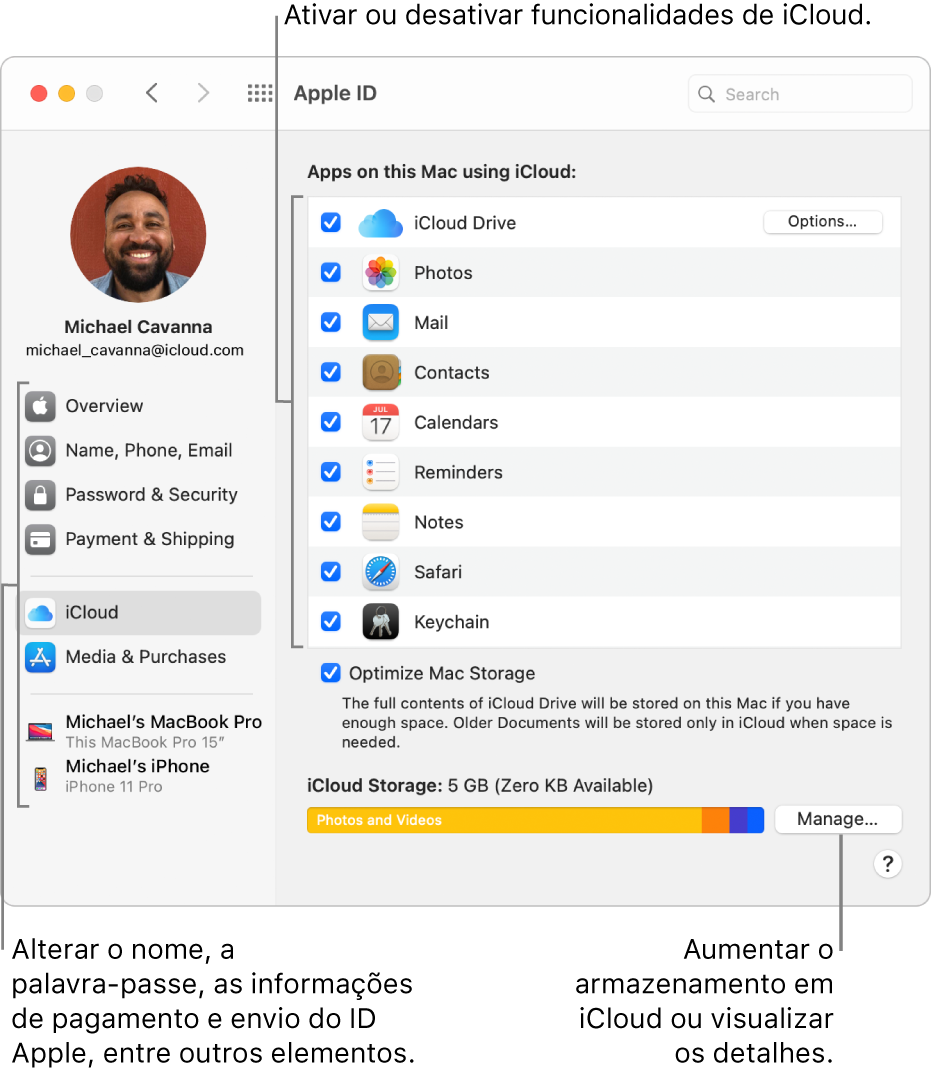Click the Notes app icon
The width and height of the screenshot is (931, 1077).
(381, 522)
